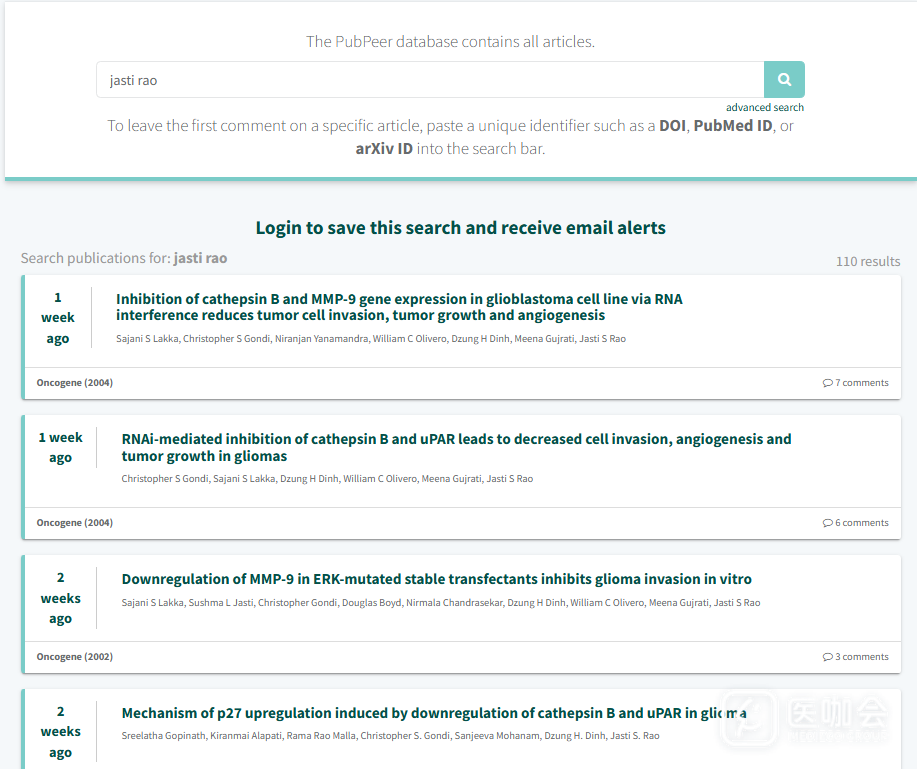Click author list starting with Christopher S Gondi
The image size is (917, 769).
click(x=327, y=479)
